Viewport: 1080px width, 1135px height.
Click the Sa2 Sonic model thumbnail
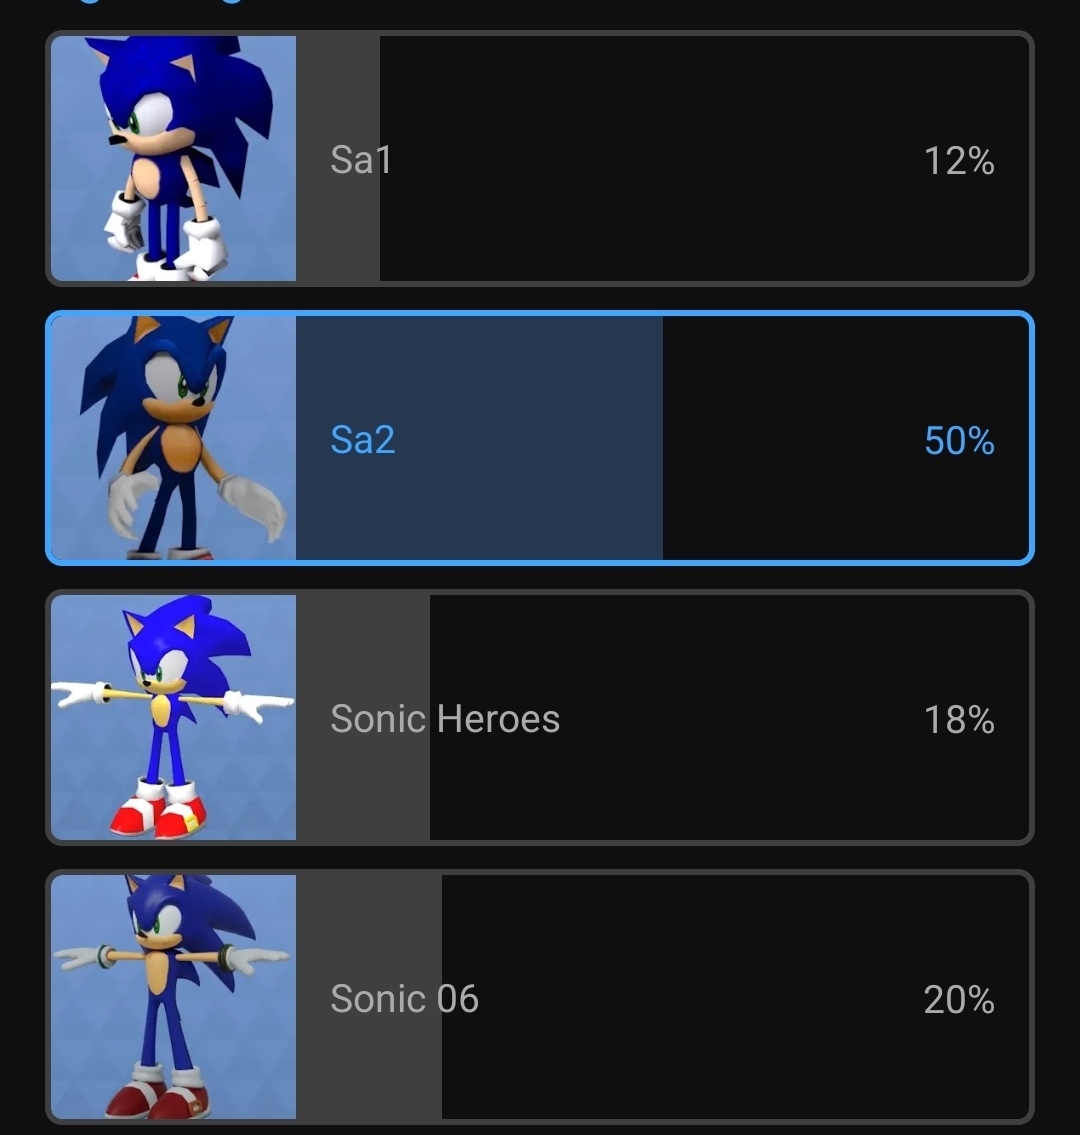[x=174, y=438]
